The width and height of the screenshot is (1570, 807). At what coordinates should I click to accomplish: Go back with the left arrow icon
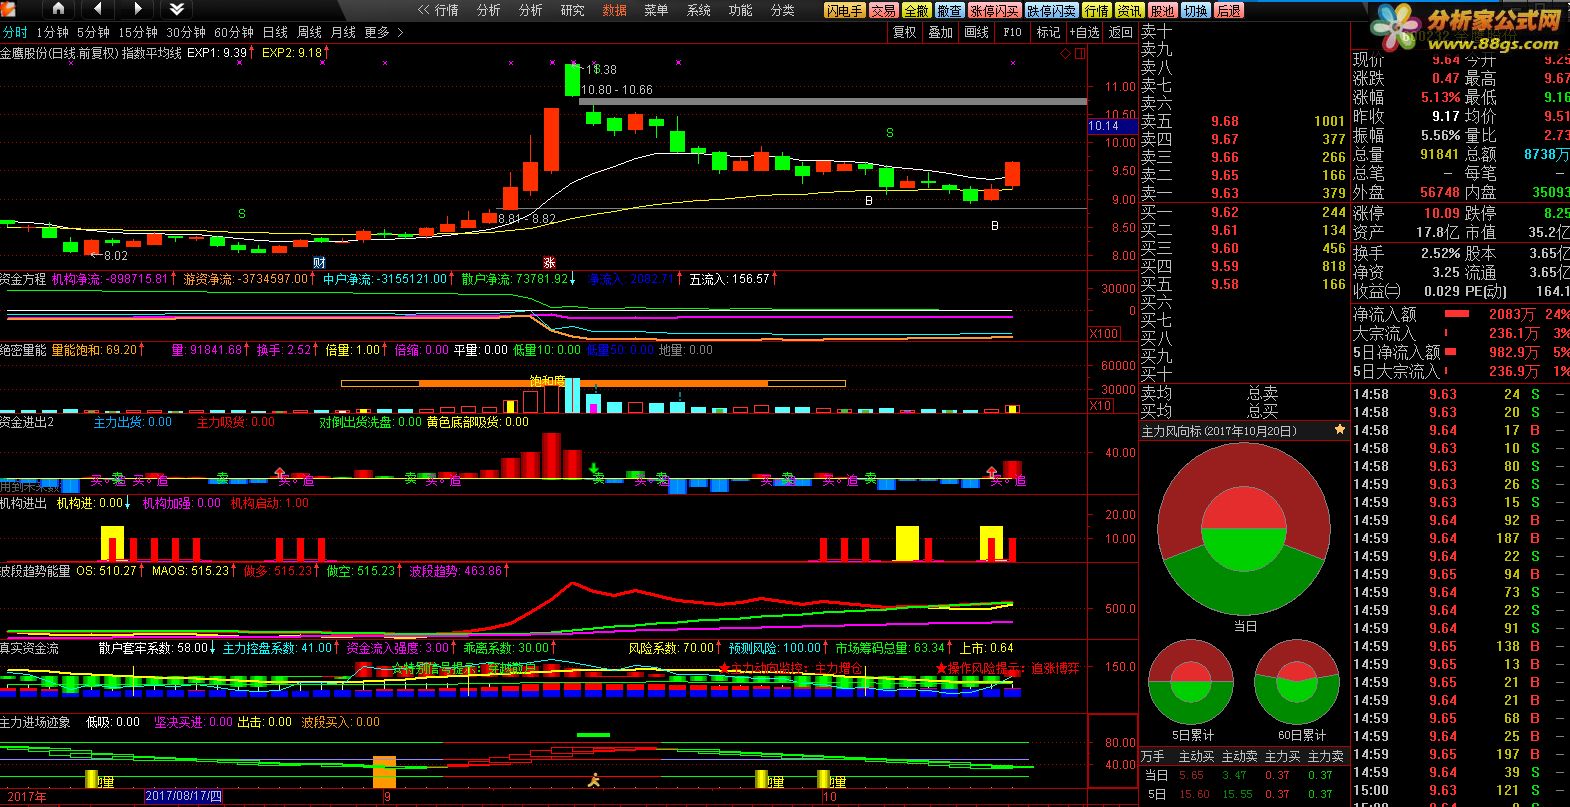[97, 9]
